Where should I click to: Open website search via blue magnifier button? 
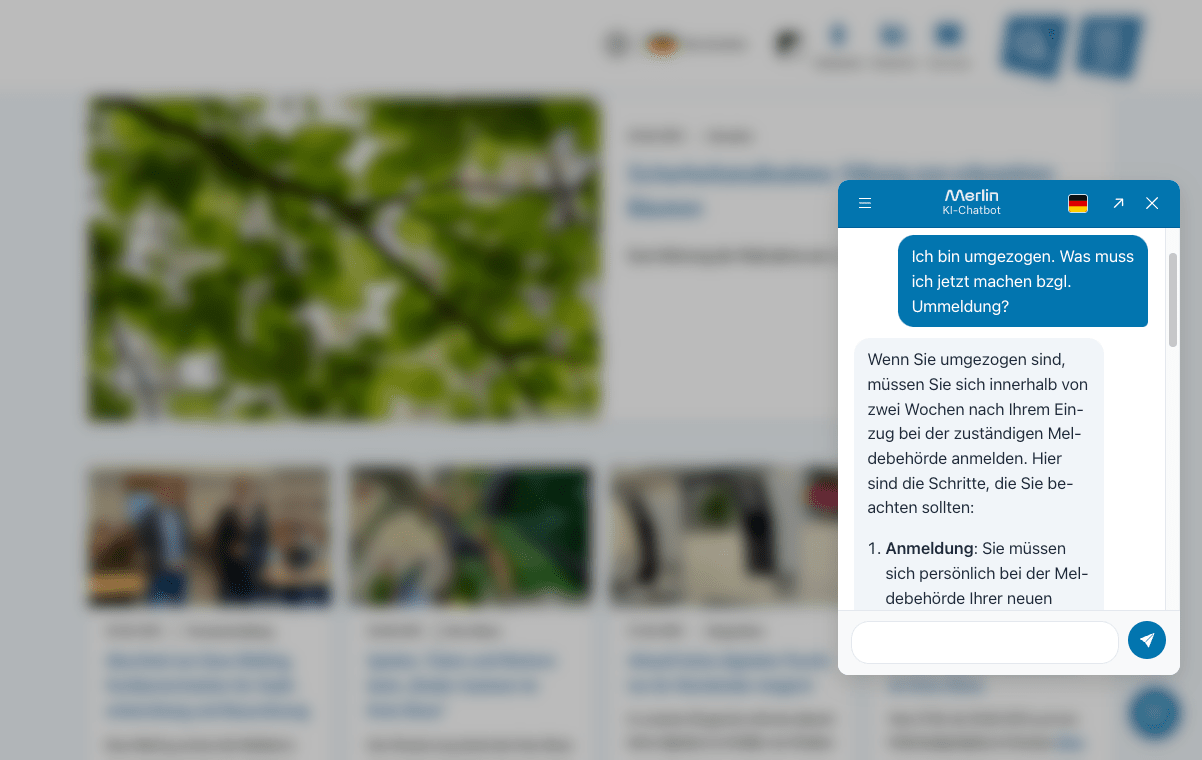(x=1034, y=45)
